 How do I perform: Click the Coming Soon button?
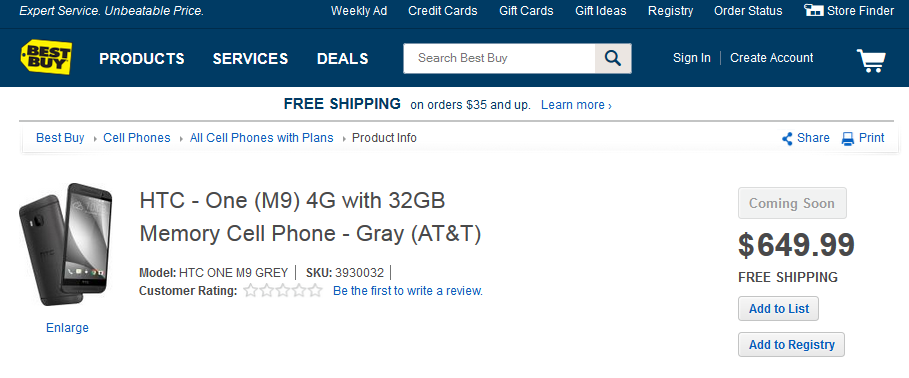(x=792, y=203)
